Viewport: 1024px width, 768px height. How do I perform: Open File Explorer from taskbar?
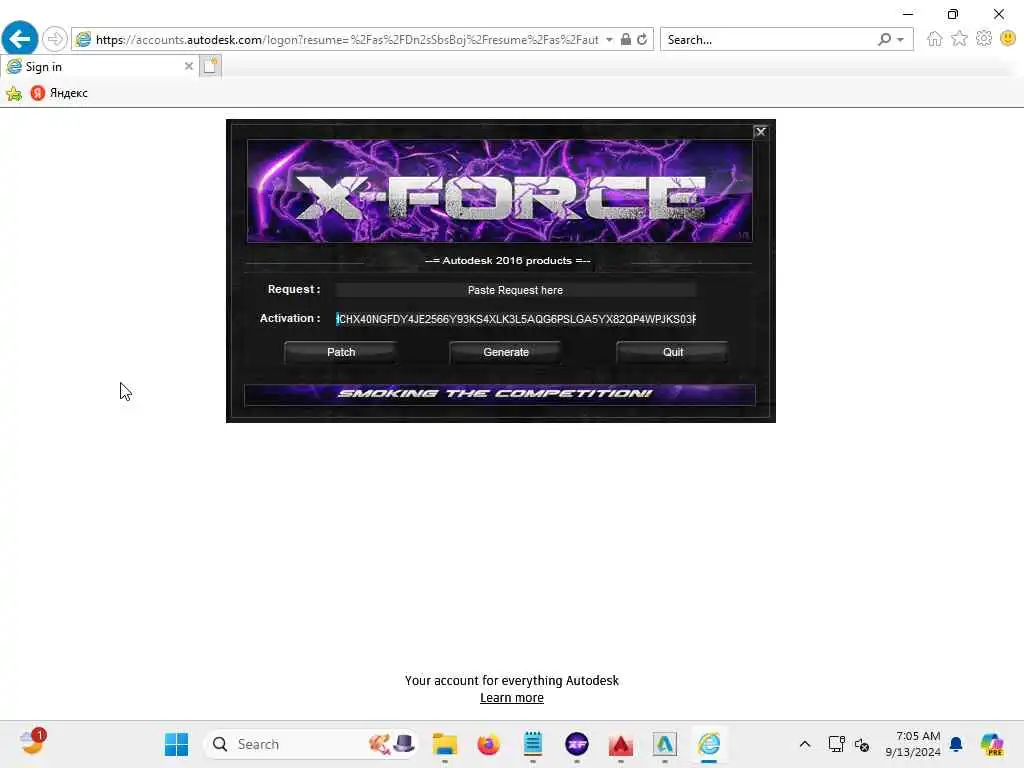pyautogui.click(x=445, y=744)
